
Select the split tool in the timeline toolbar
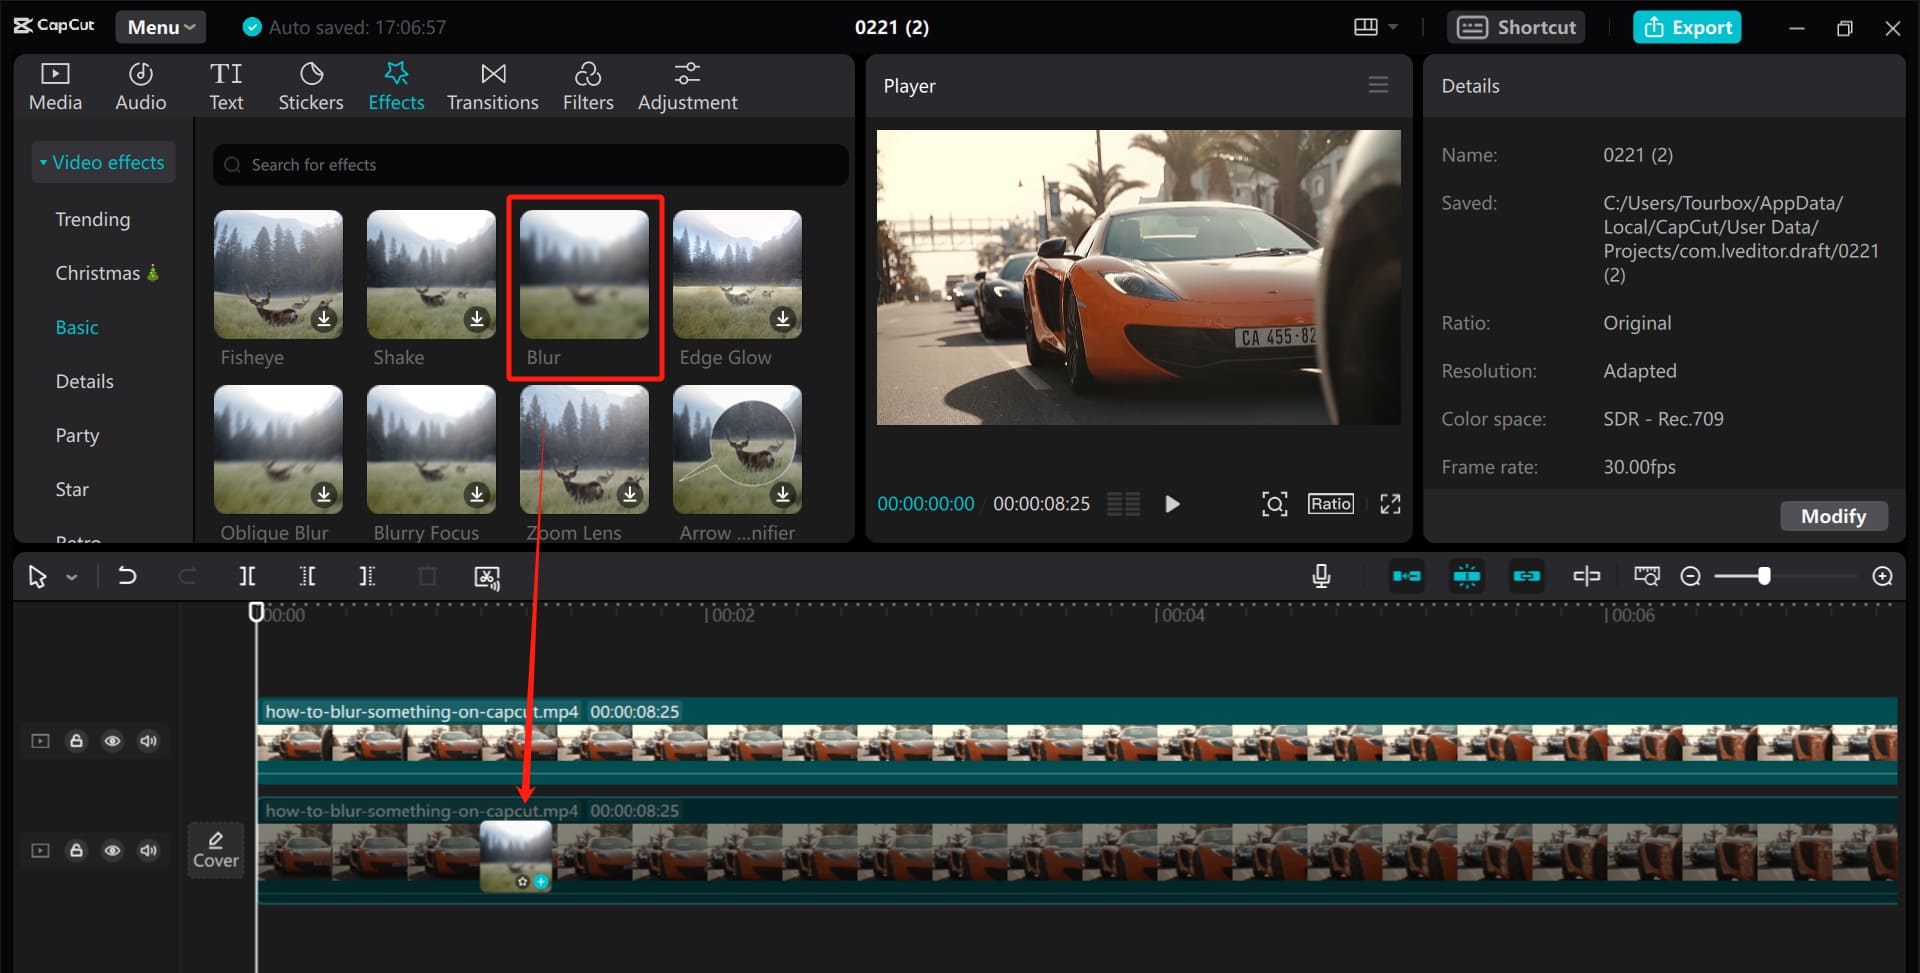[247, 576]
